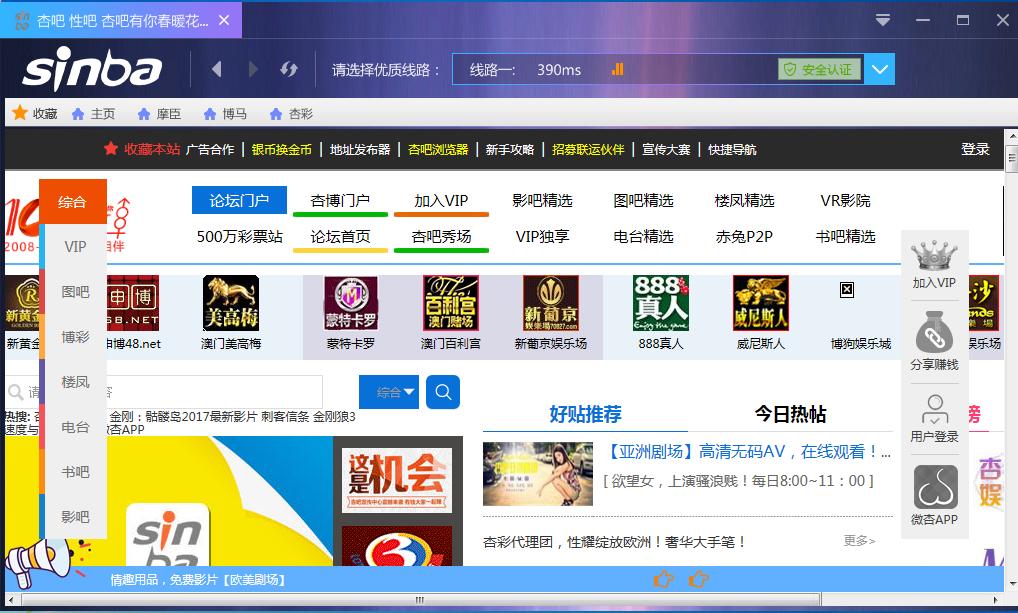Open the VR影院 navigation item
This screenshot has width=1018, height=613.
click(845, 201)
